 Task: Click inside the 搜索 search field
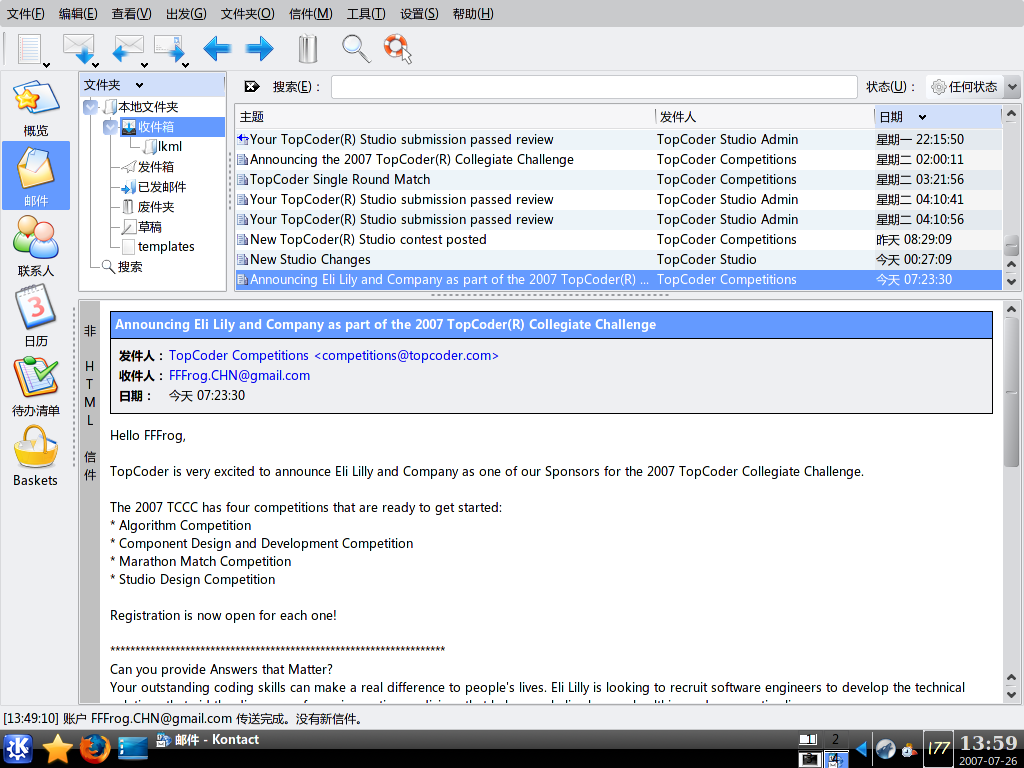(594, 87)
